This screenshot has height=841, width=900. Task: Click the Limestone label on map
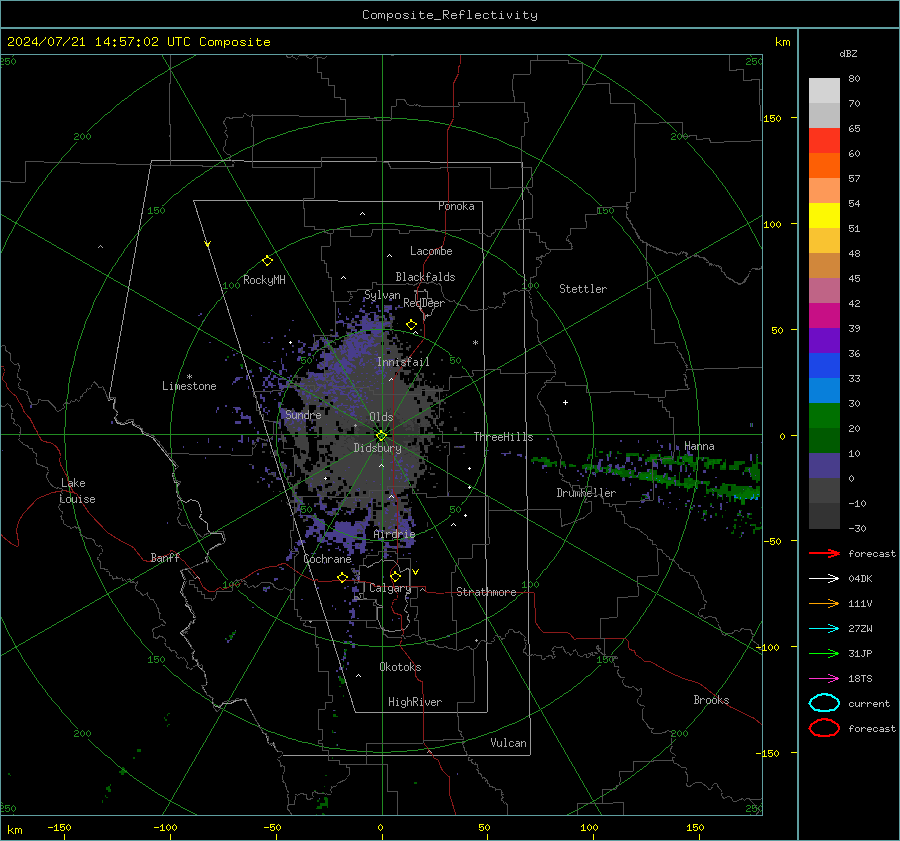pyautogui.click(x=189, y=386)
